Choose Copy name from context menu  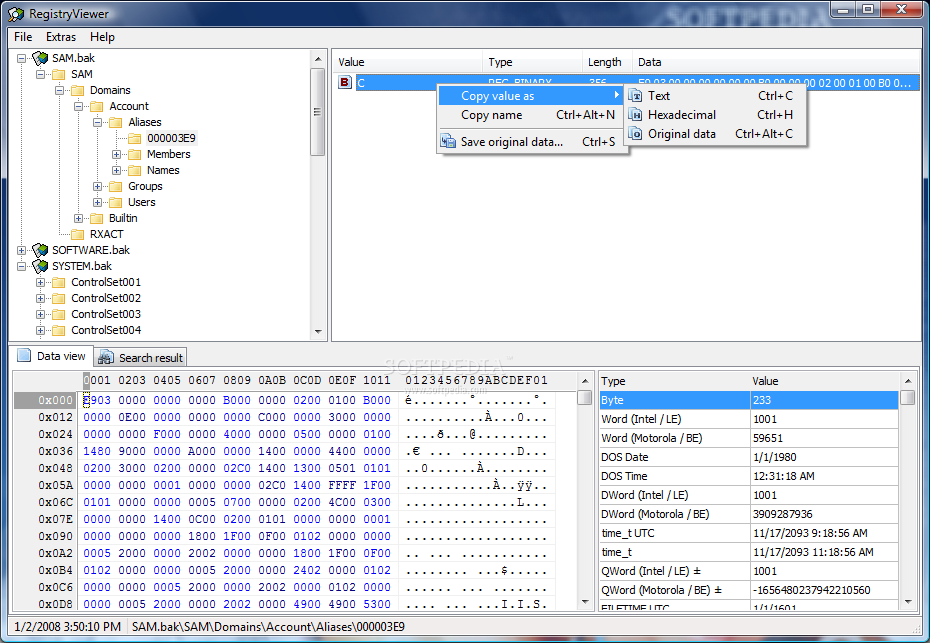click(532, 115)
